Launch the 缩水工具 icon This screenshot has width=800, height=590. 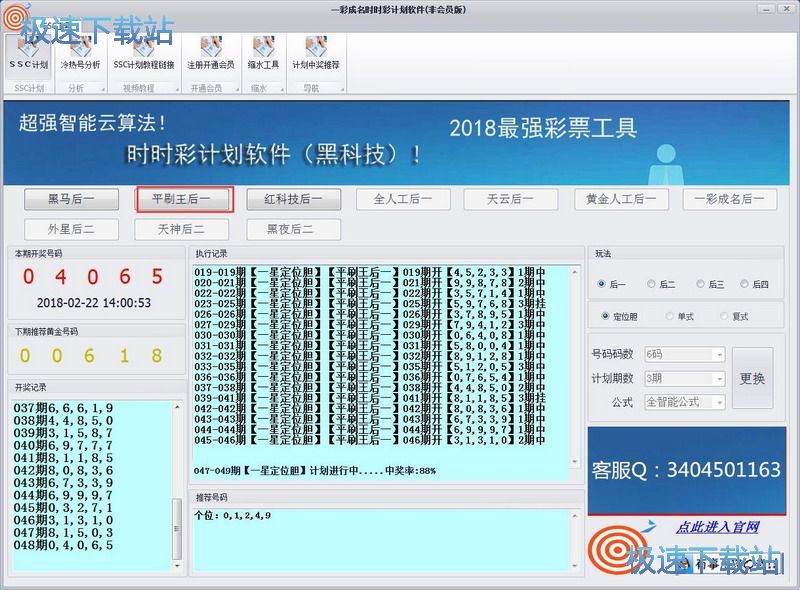pos(264,52)
